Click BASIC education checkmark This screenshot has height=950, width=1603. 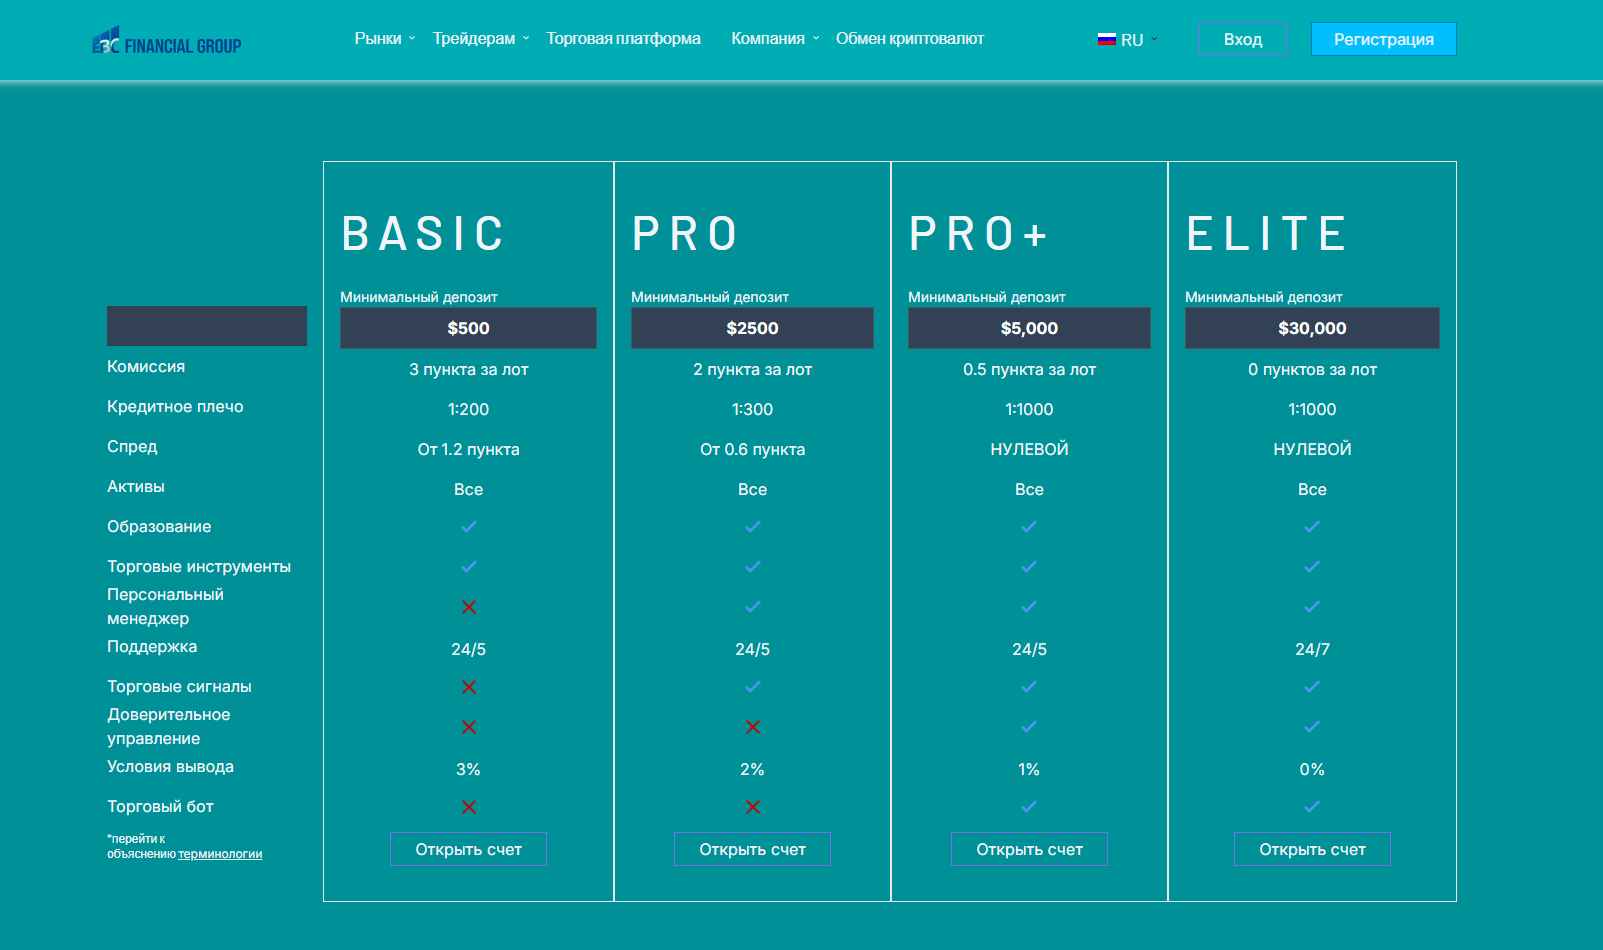(468, 527)
